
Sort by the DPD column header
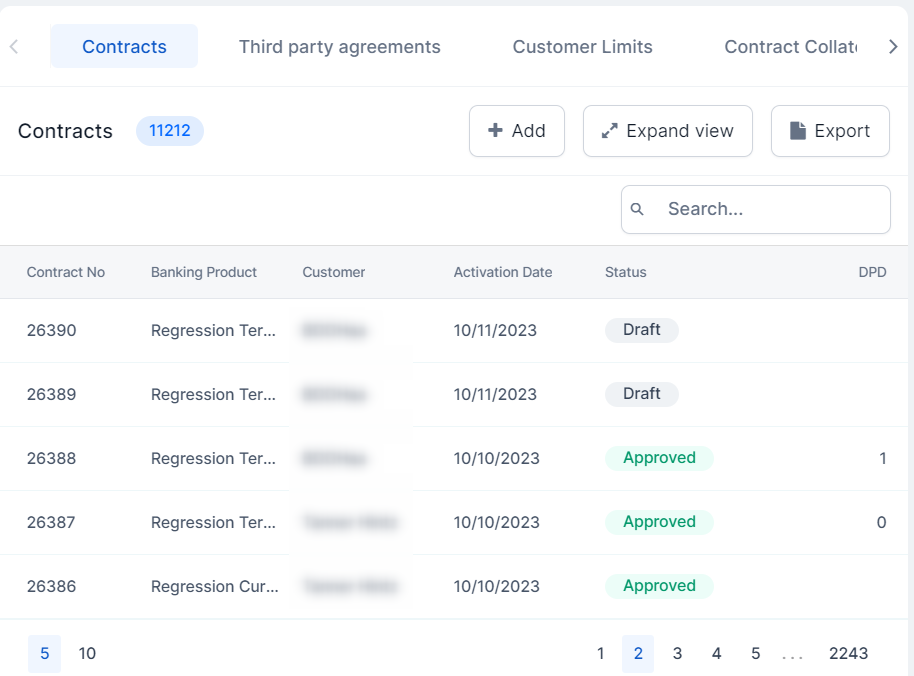tap(872, 272)
